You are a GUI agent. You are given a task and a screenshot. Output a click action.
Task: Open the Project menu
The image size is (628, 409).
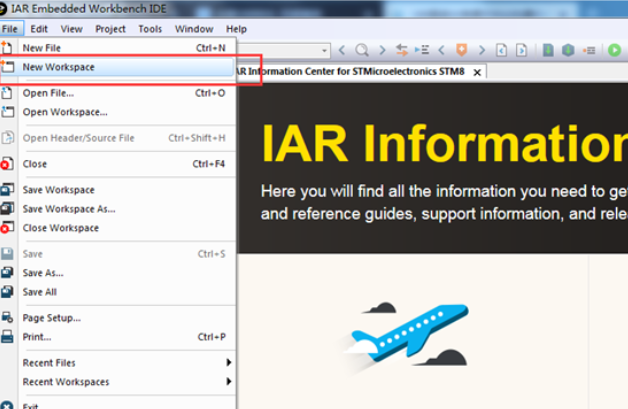coord(110,29)
